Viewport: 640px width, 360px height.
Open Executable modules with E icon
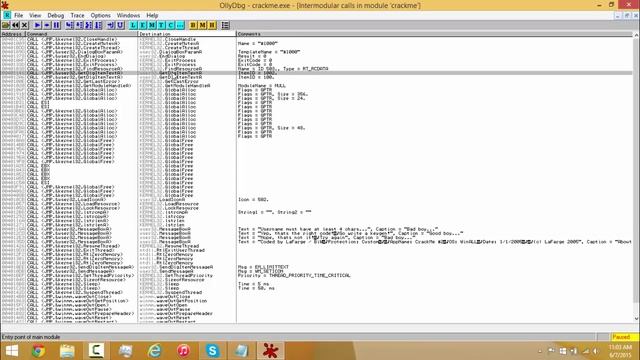142,25
